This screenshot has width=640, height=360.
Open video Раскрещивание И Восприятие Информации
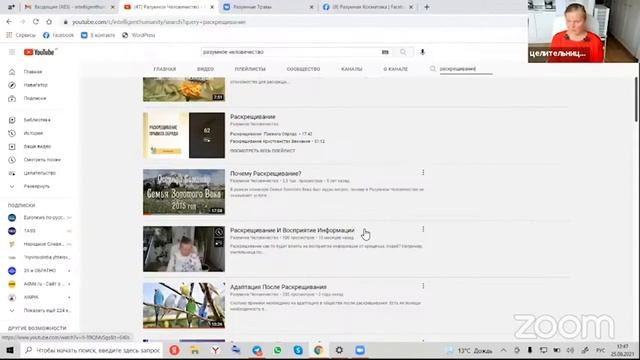coord(292,230)
